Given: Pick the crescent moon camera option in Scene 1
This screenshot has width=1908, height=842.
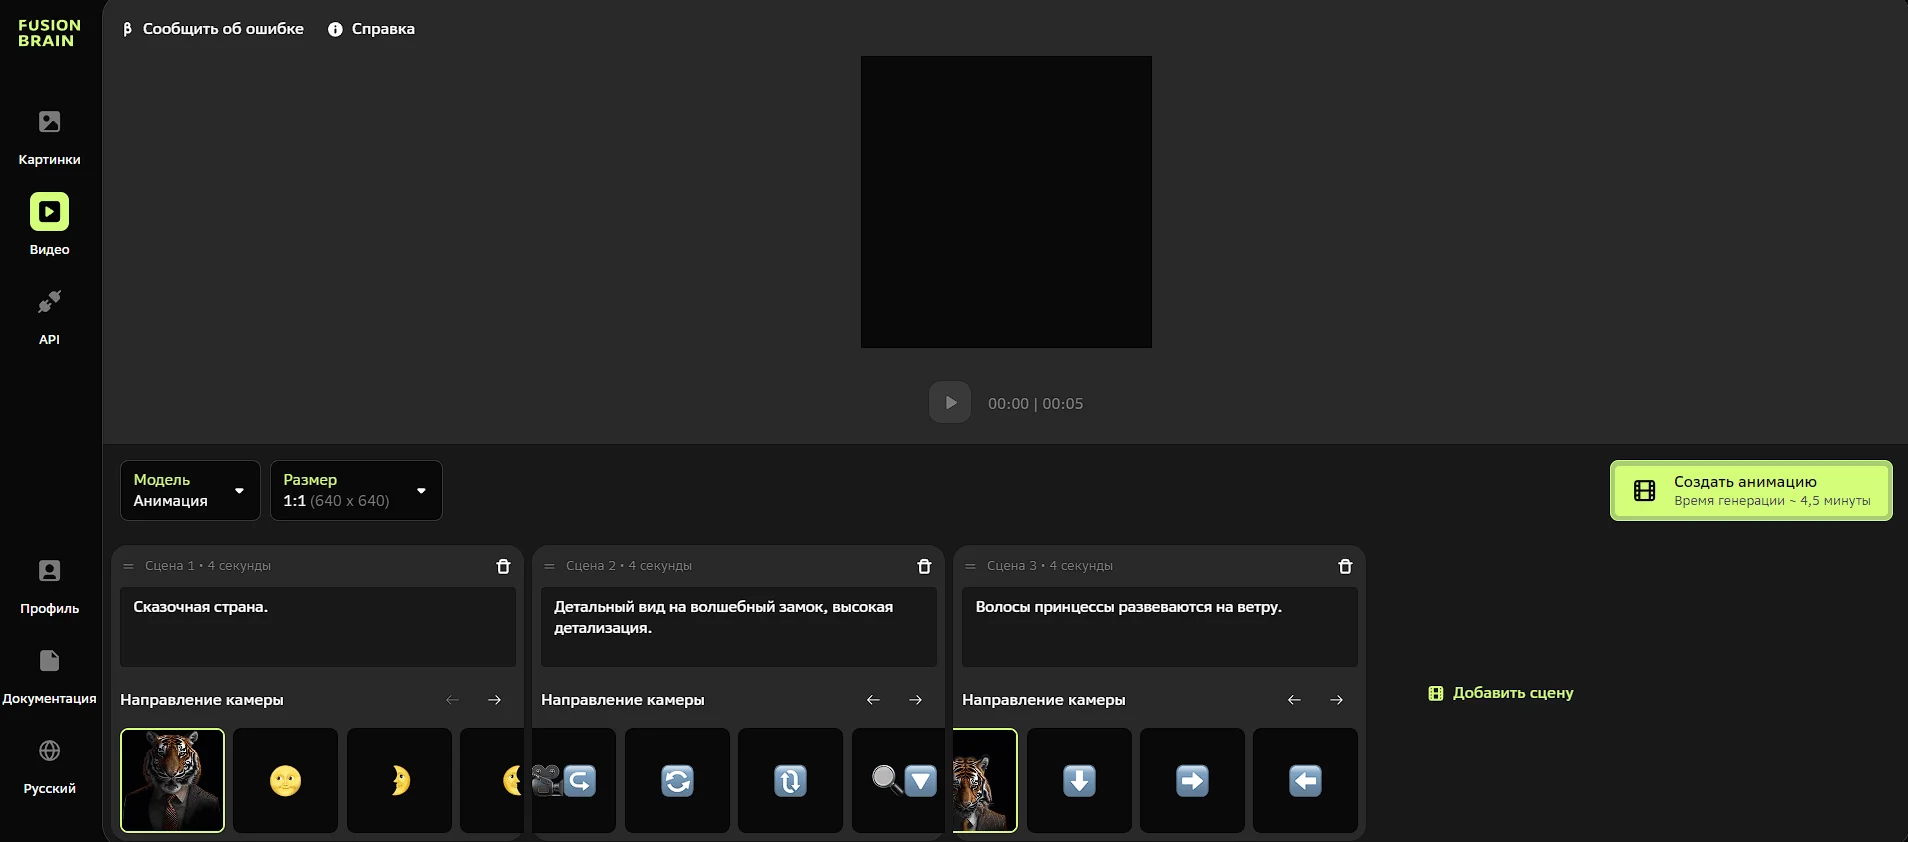Looking at the screenshot, I should pos(399,780).
